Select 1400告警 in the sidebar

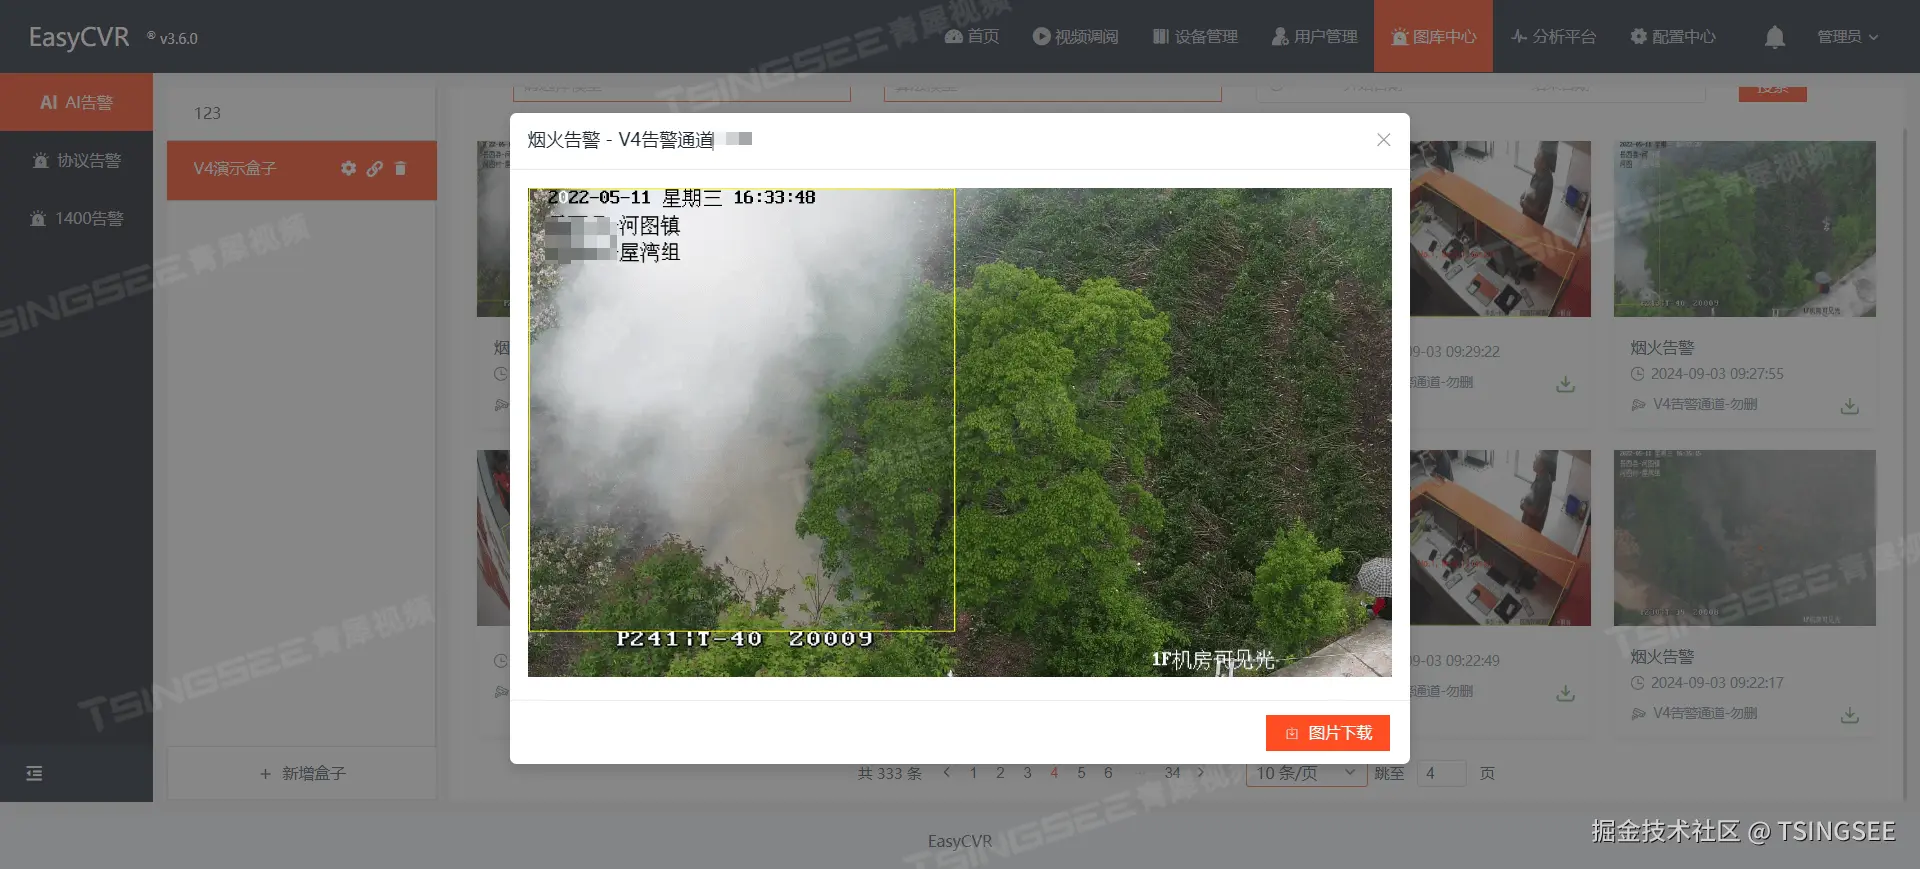tap(76, 218)
